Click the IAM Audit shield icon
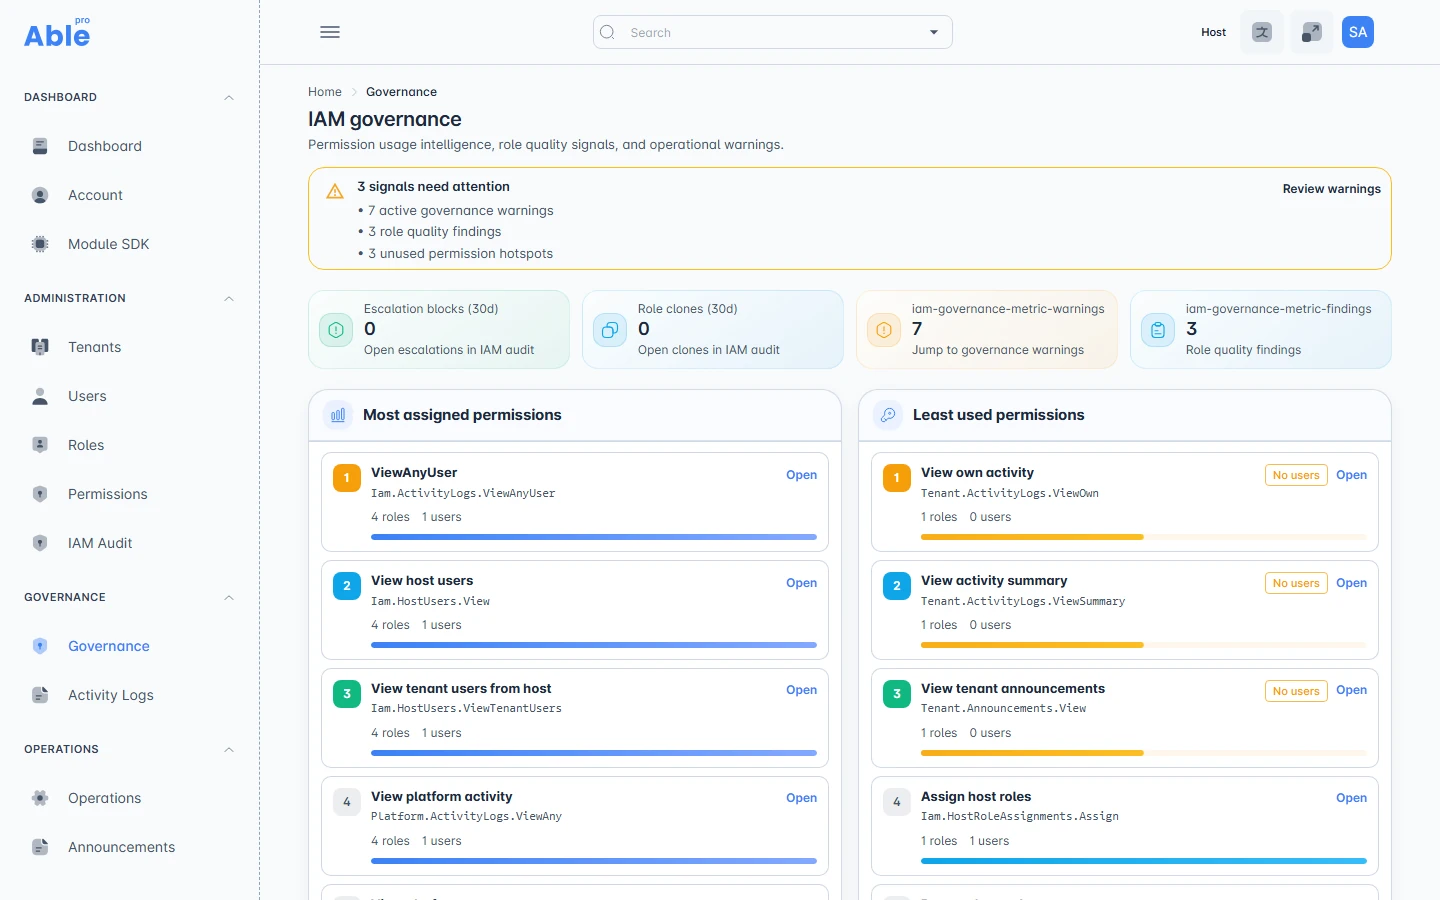 pyautogui.click(x=40, y=543)
